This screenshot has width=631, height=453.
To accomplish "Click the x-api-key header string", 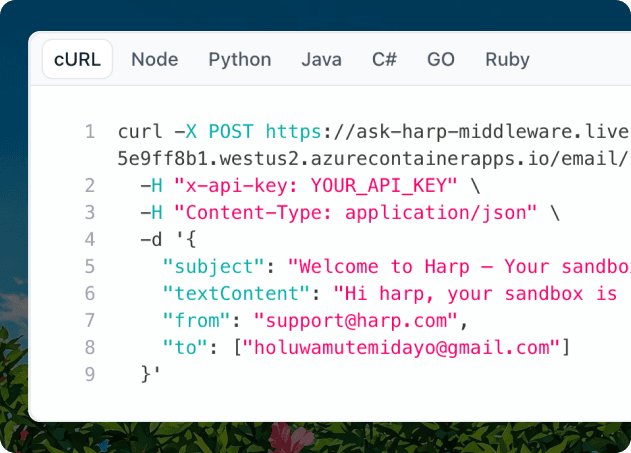I will pos(316,185).
